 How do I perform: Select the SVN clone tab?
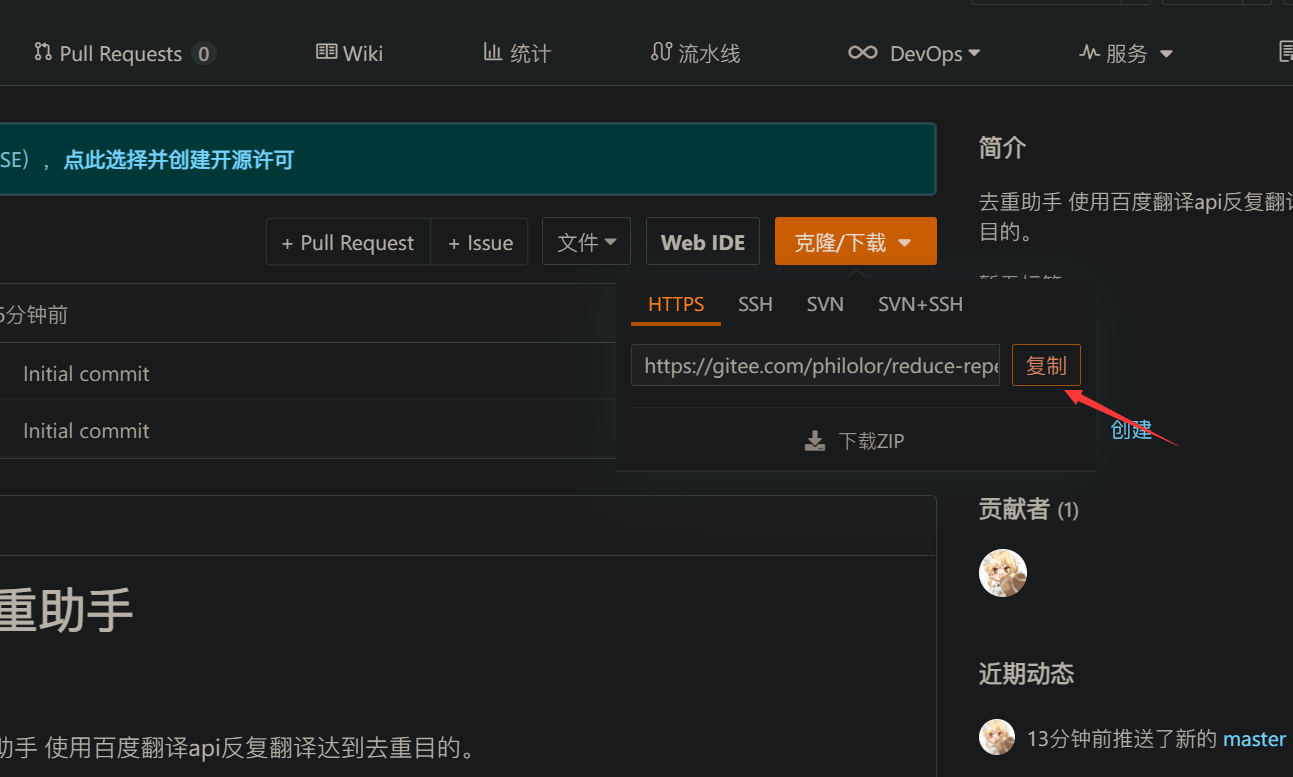(x=825, y=304)
